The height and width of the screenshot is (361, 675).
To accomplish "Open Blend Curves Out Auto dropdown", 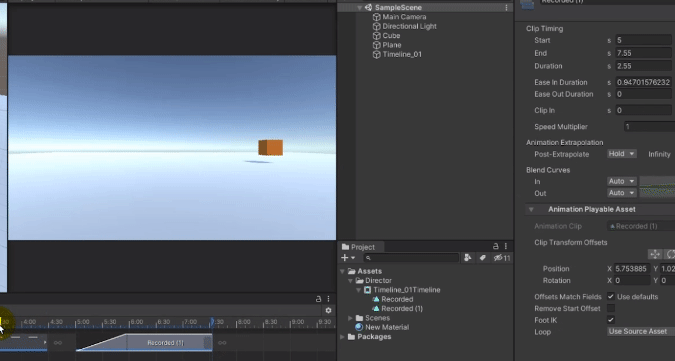I will click(622, 193).
